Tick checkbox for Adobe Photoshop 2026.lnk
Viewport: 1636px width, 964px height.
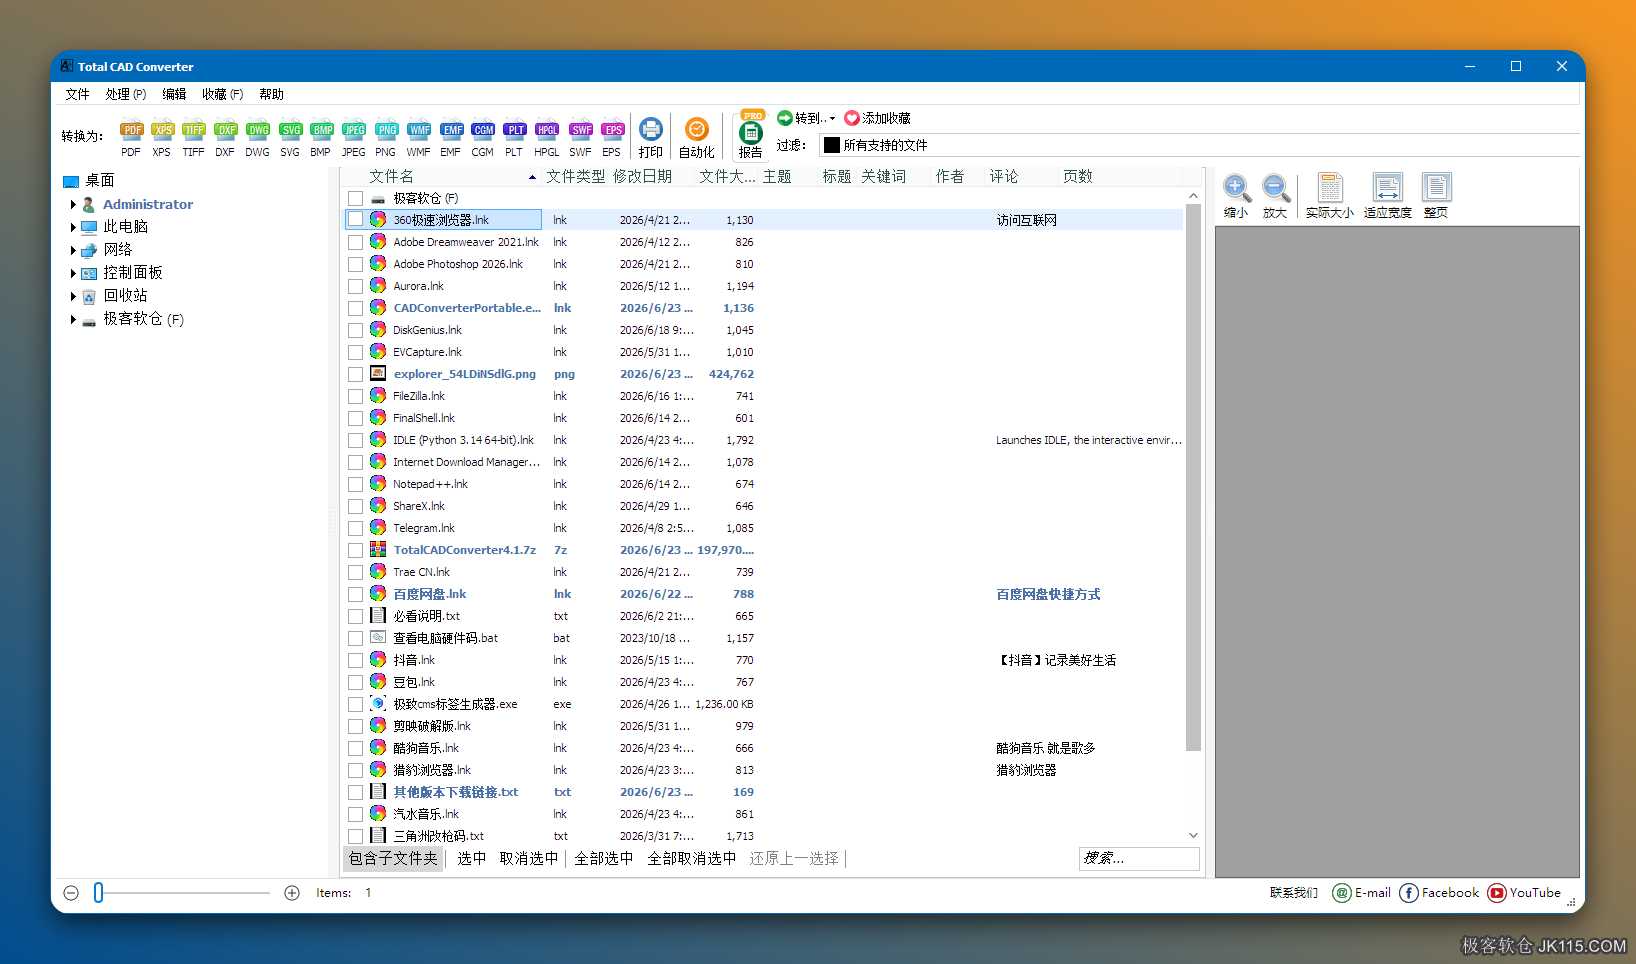(x=356, y=264)
